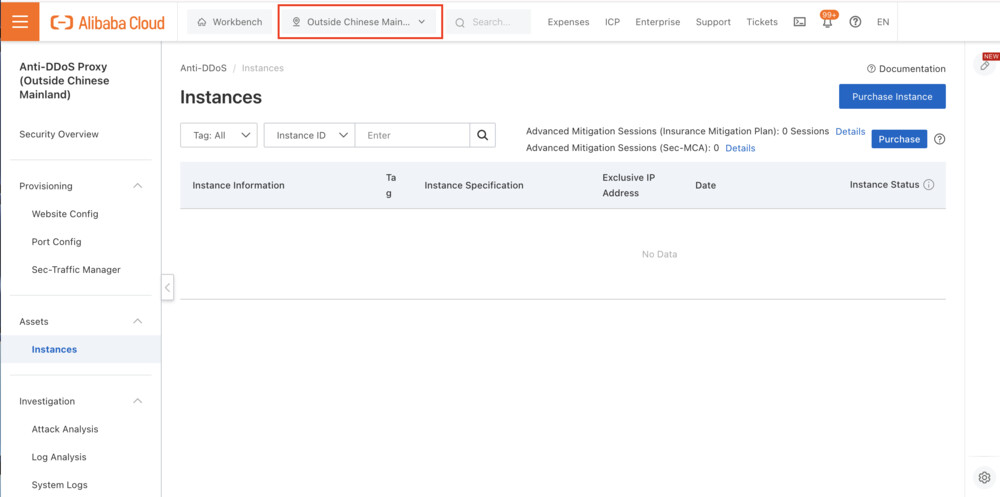
Task: Click the search magnifier button beside Enter field
Action: point(483,135)
